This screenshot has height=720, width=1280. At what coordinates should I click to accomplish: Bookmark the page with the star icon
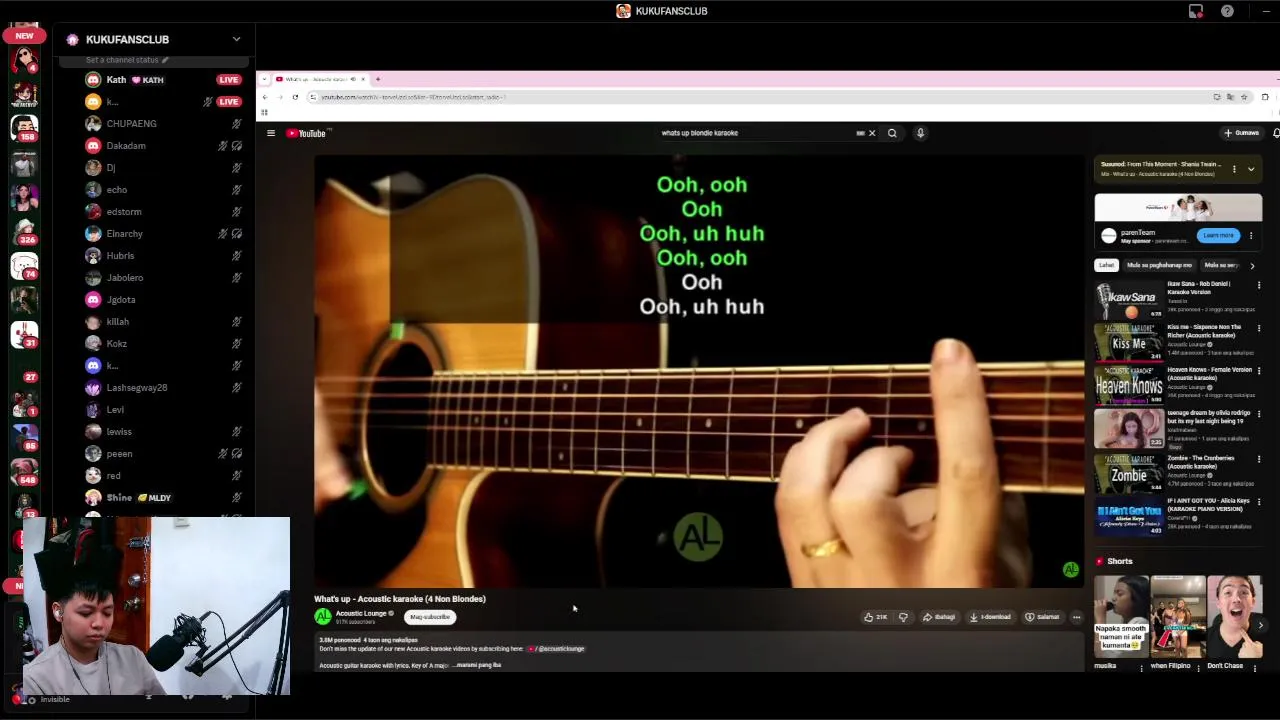(x=1244, y=97)
